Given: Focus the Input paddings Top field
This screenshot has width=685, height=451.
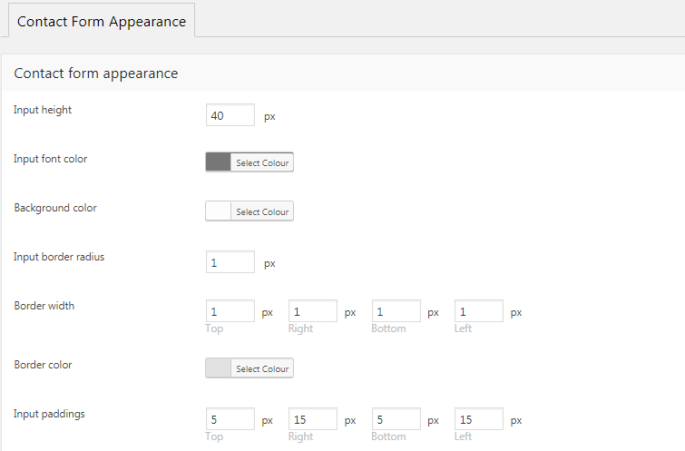Looking at the screenshot, I should (230, 418).
